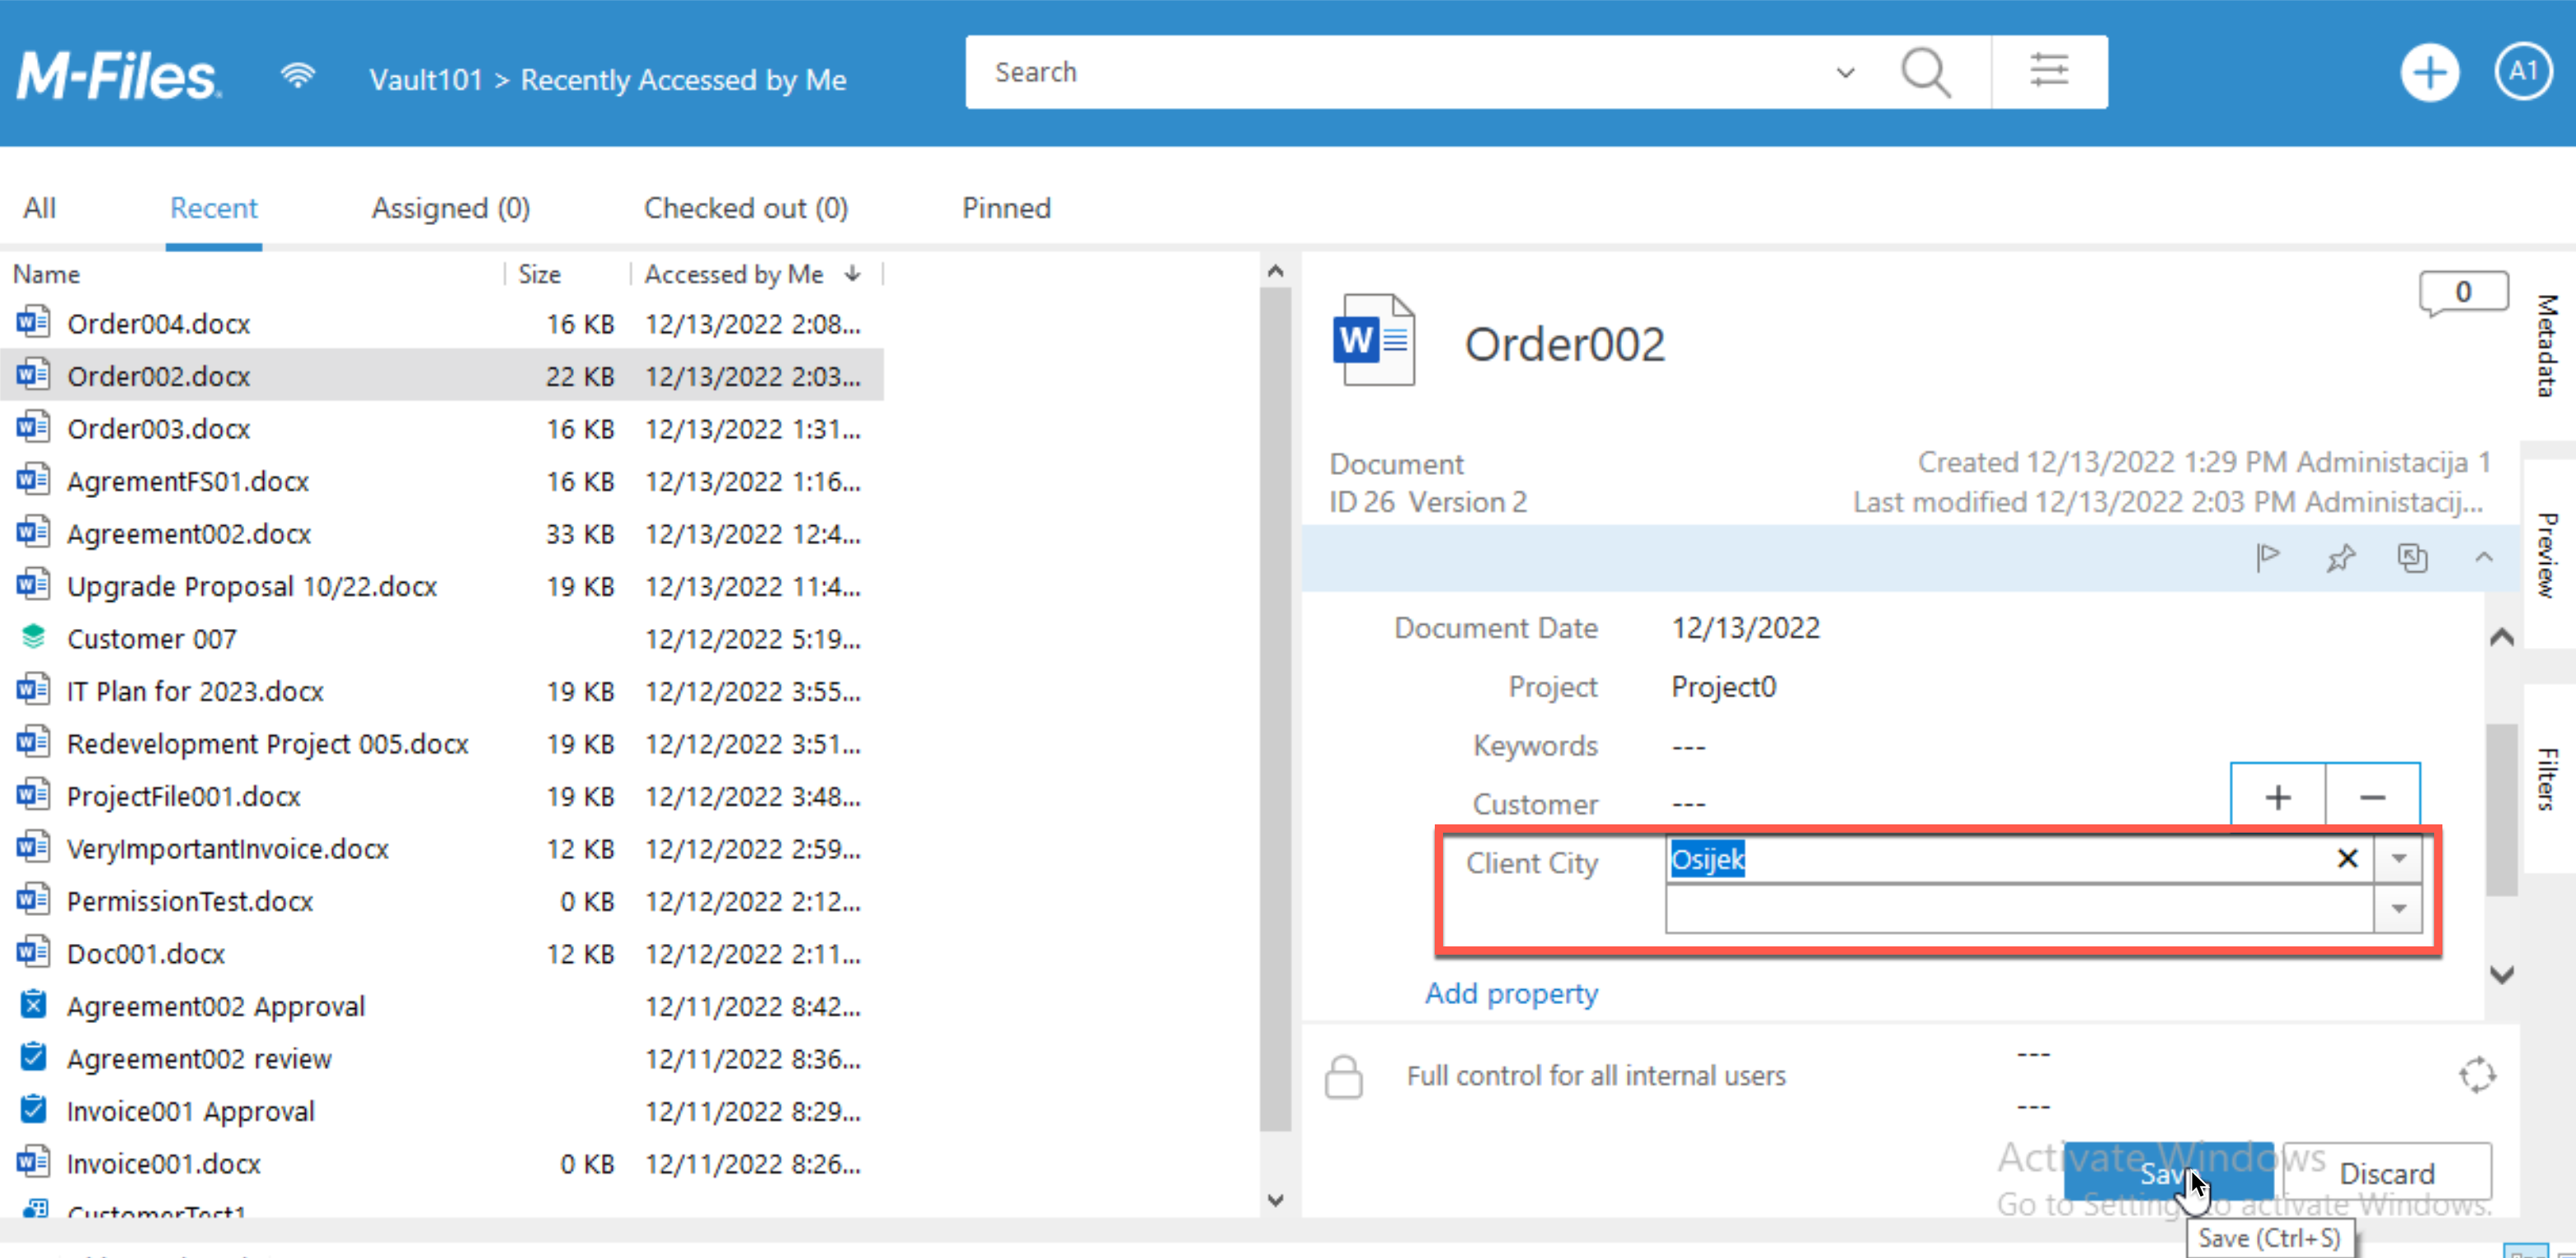
Task: Click Invoice001 Approval assignment icon
Action: point(33,1109)
